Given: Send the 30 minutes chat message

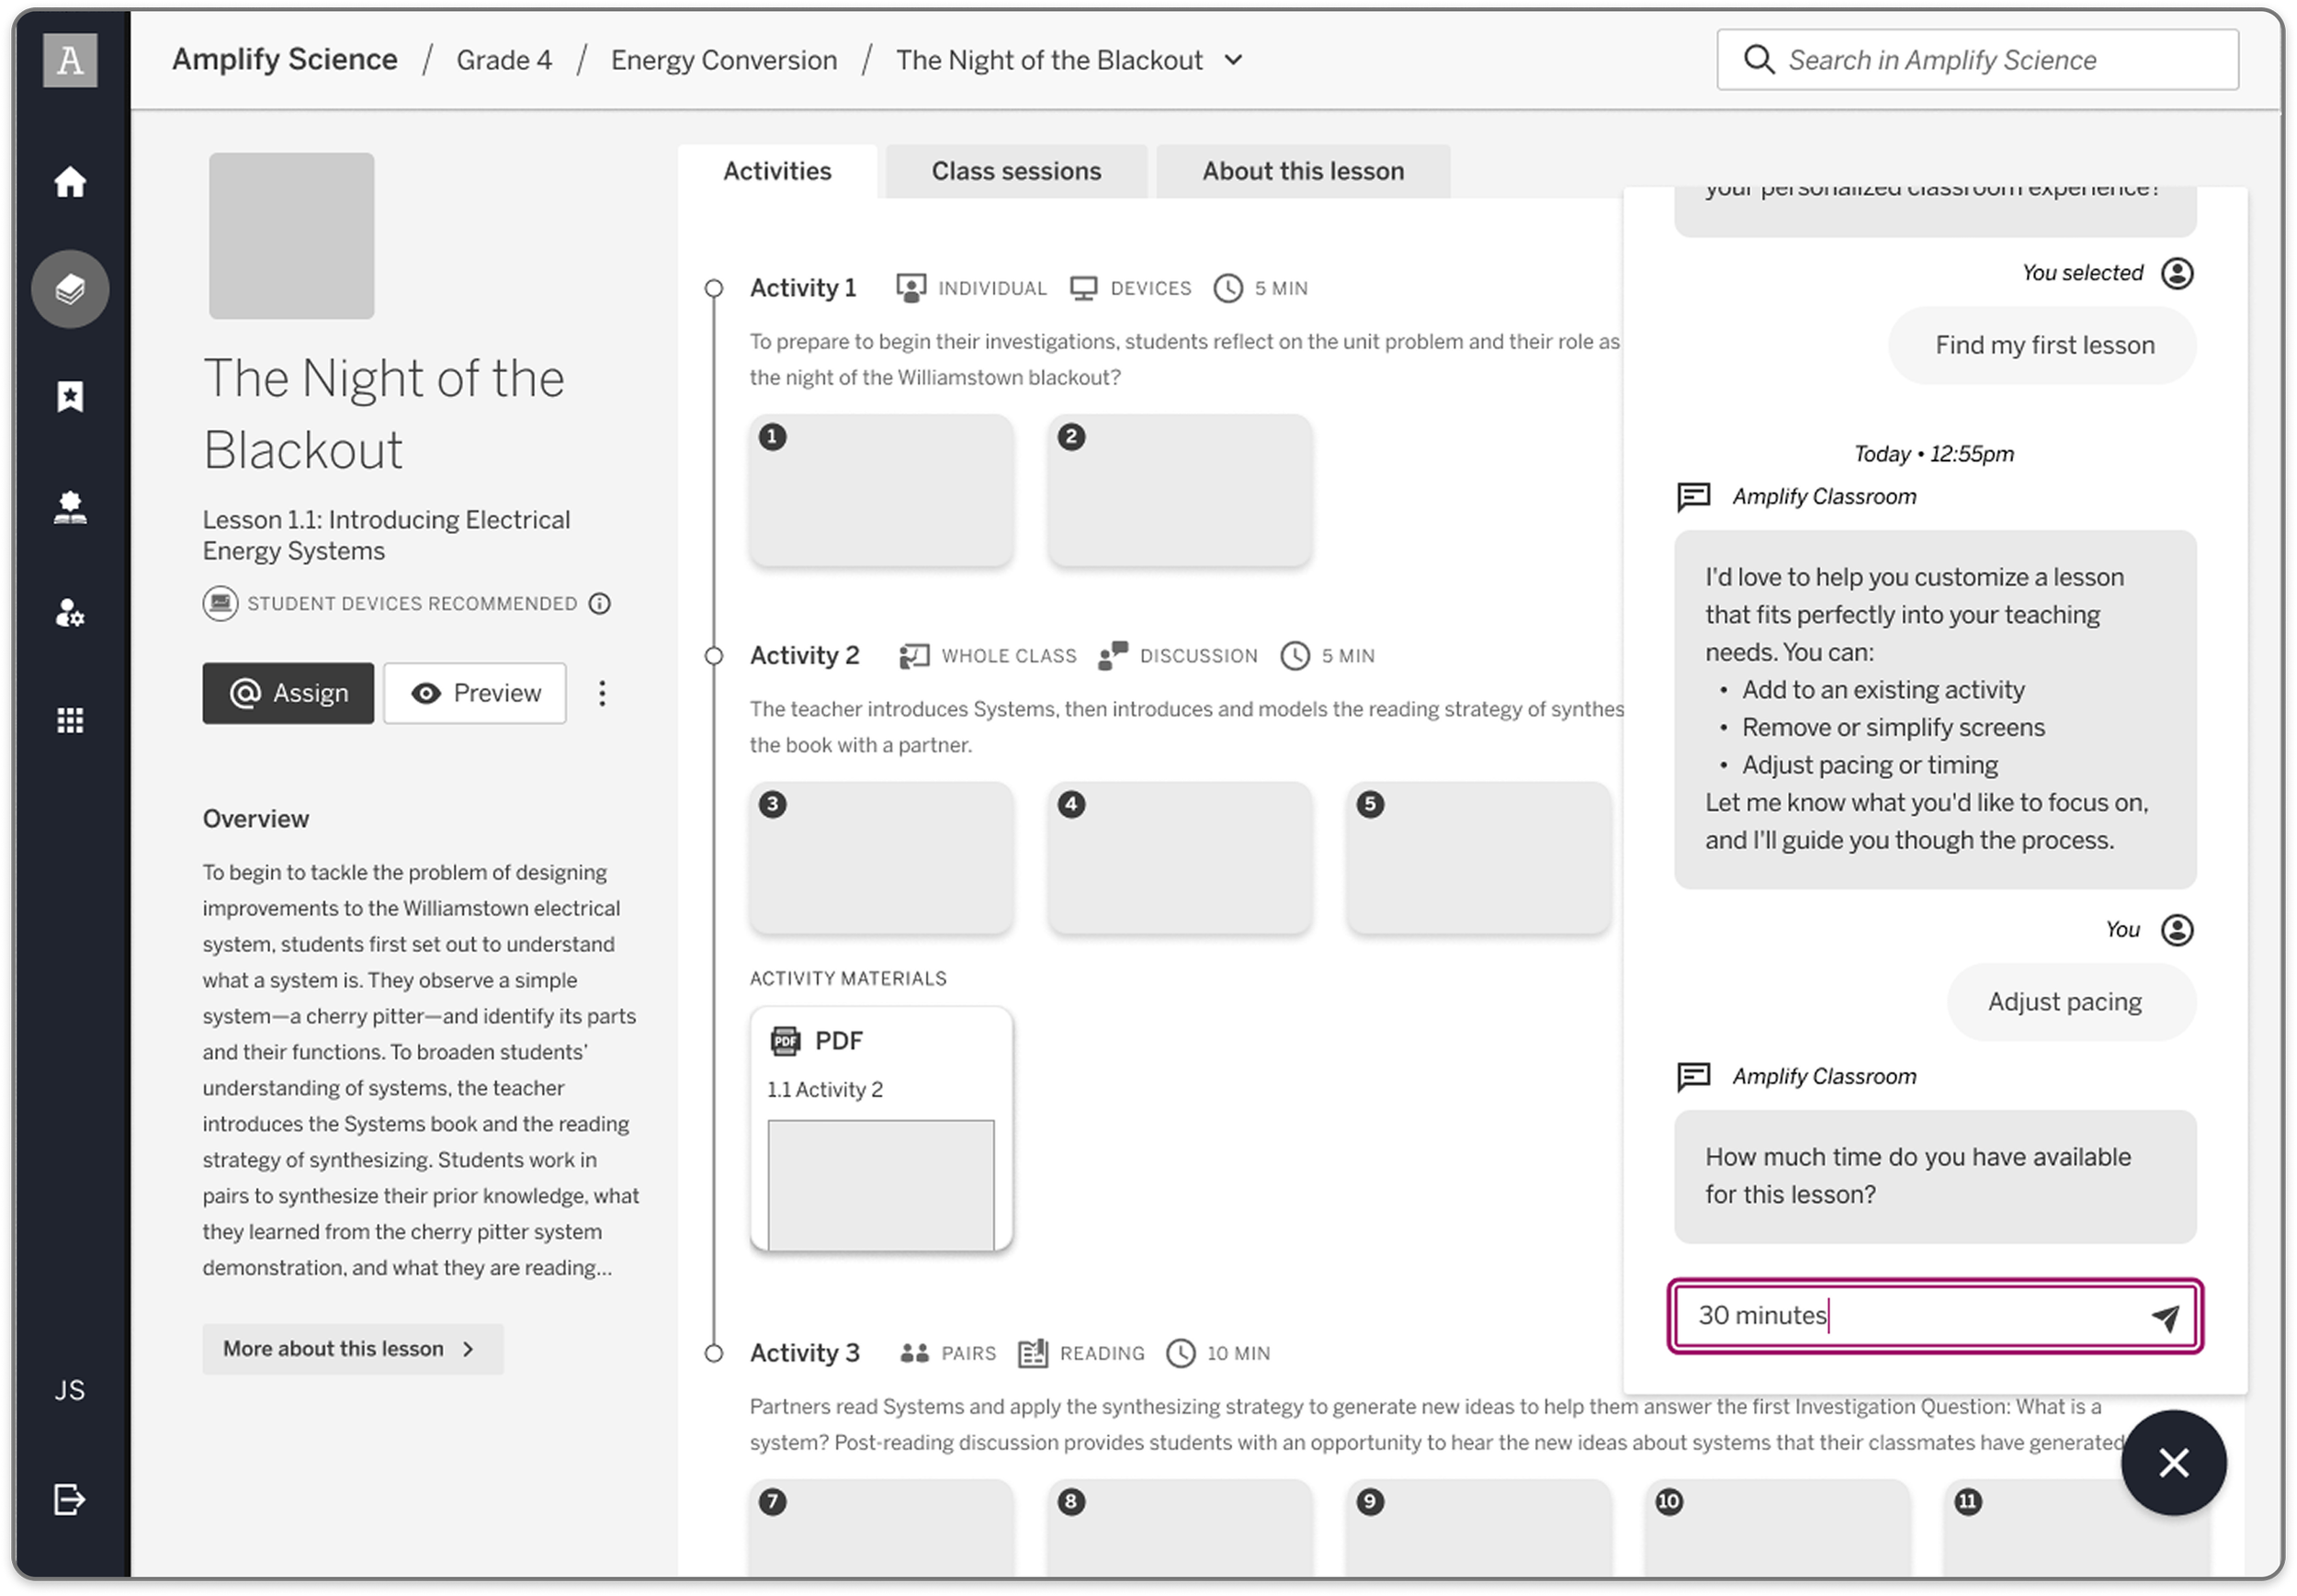Looking at the screenshot, I should tap(2165, 1317).
